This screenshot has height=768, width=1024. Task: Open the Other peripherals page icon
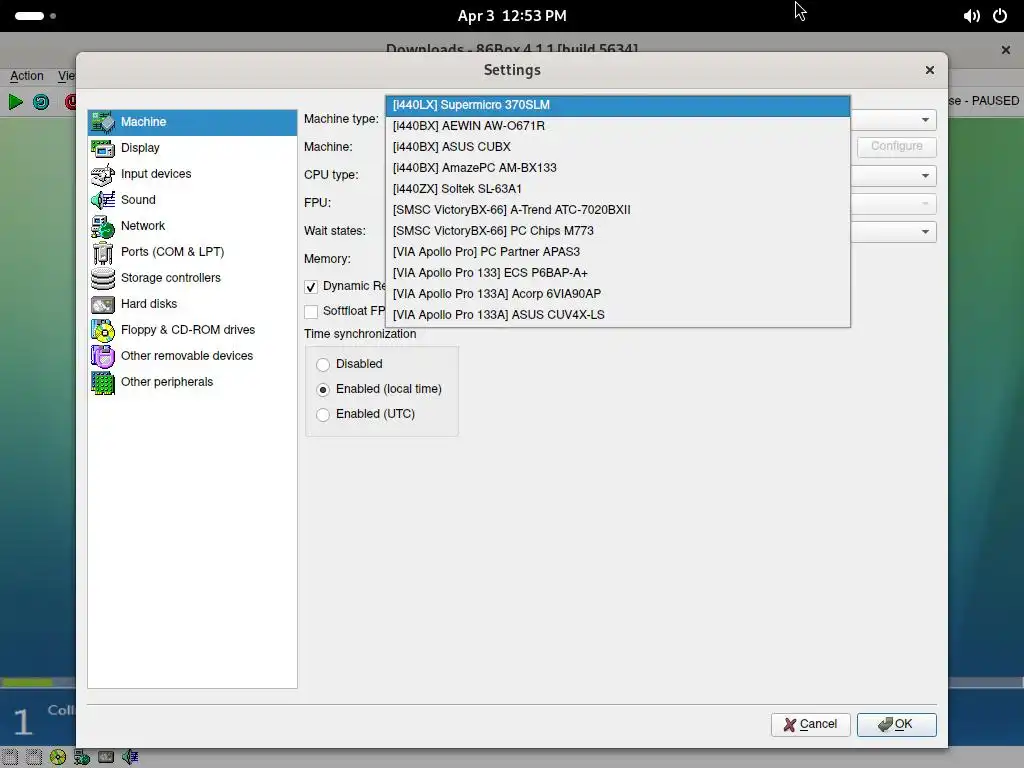[x=103, y=382]
